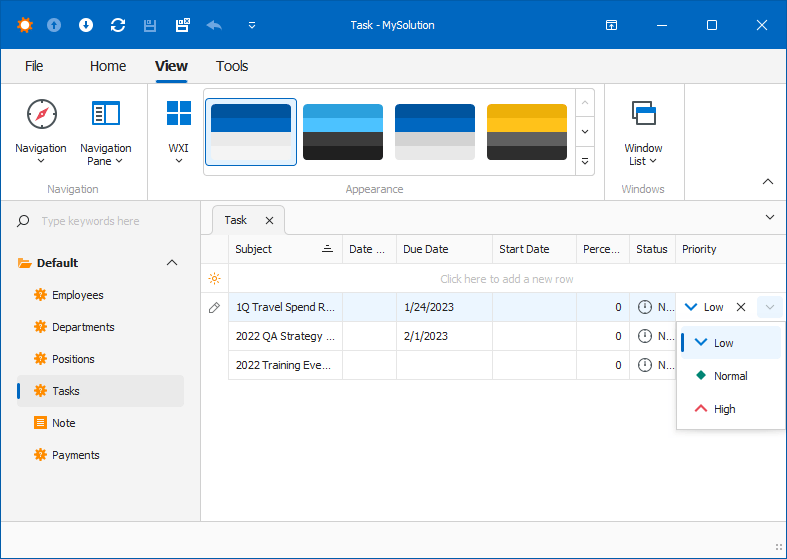Click the new row star indicator icon

click(214, 278)
